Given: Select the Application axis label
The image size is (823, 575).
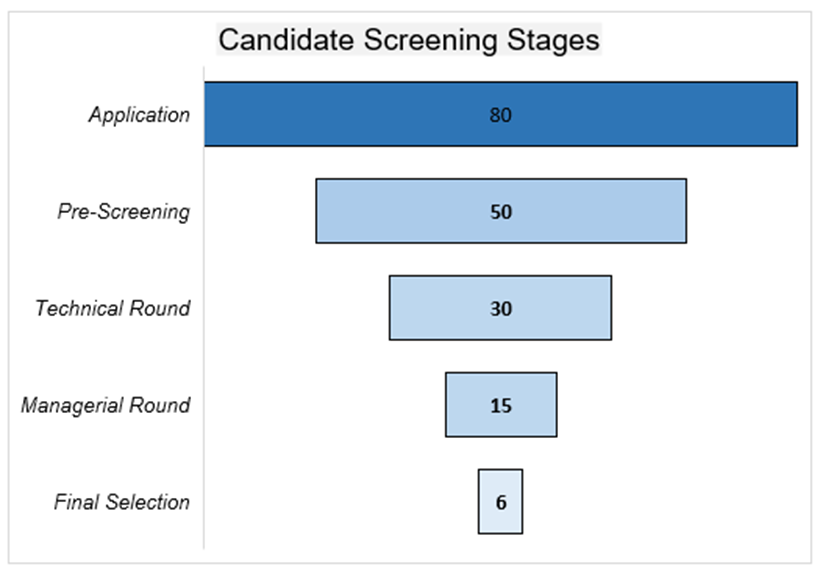Looking at the screenshot, I should 139,115.
